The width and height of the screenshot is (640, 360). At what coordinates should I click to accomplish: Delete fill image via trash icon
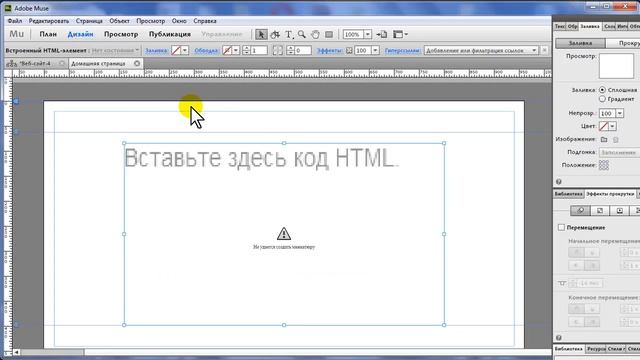click(x=616, y=140)
